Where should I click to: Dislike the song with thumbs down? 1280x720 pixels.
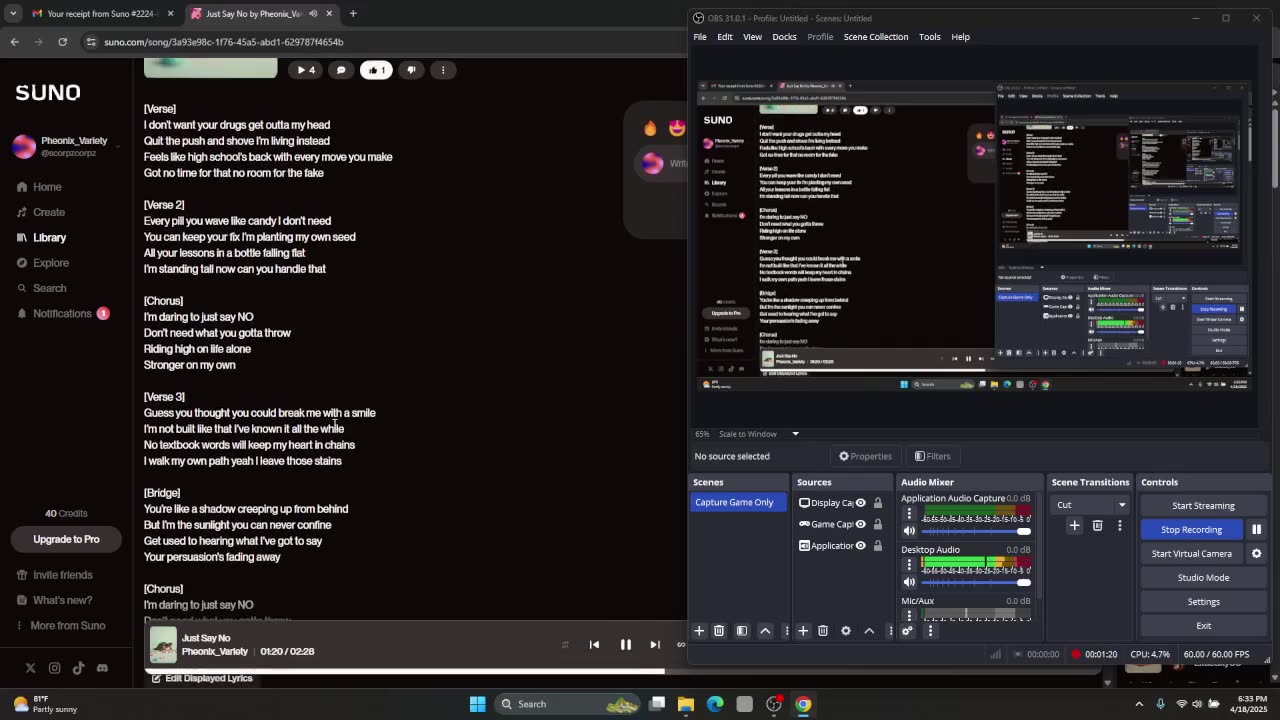pos(411,70)
